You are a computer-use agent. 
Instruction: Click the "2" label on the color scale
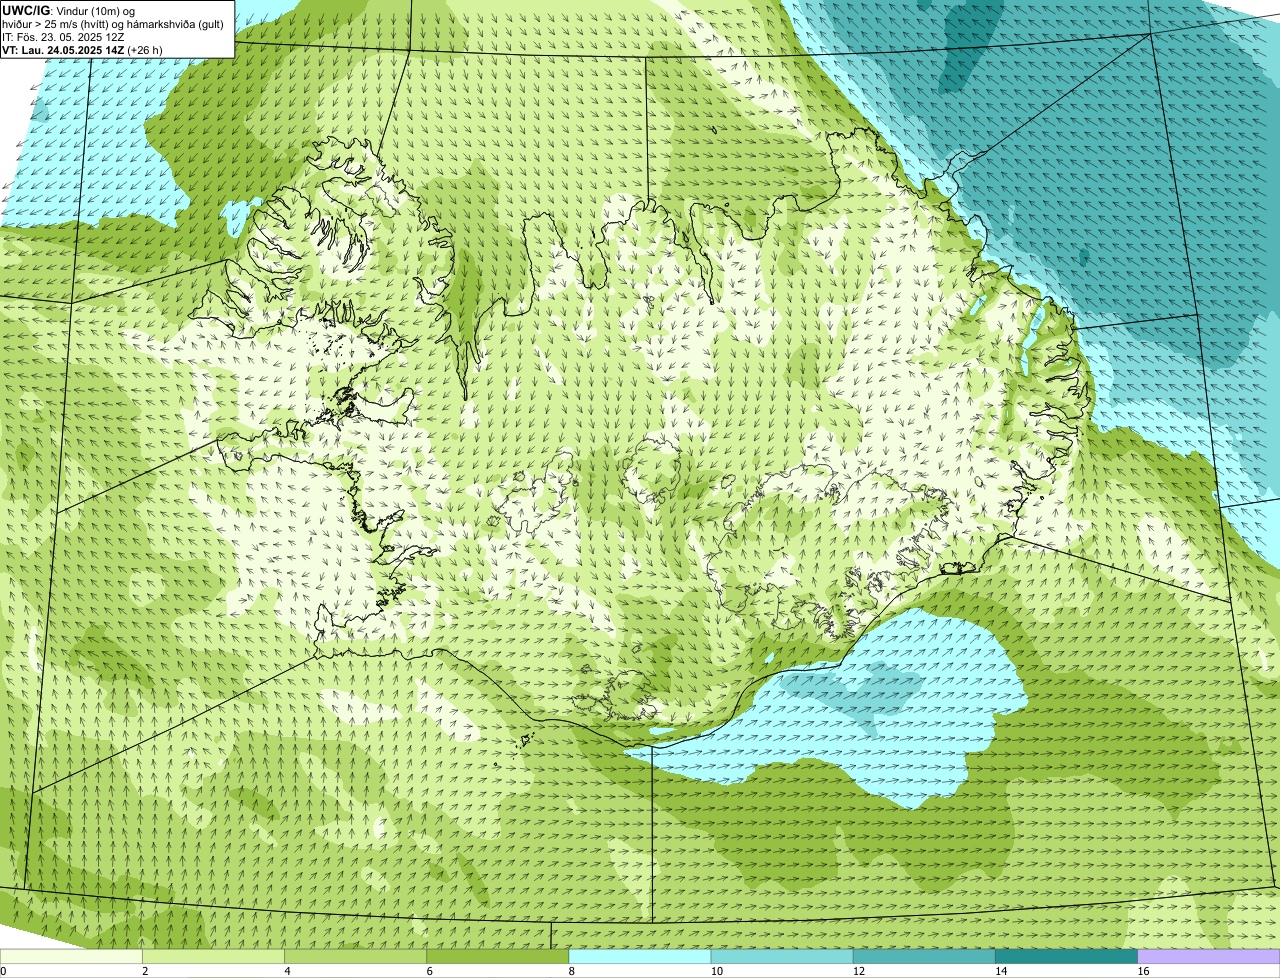(145, 971)
